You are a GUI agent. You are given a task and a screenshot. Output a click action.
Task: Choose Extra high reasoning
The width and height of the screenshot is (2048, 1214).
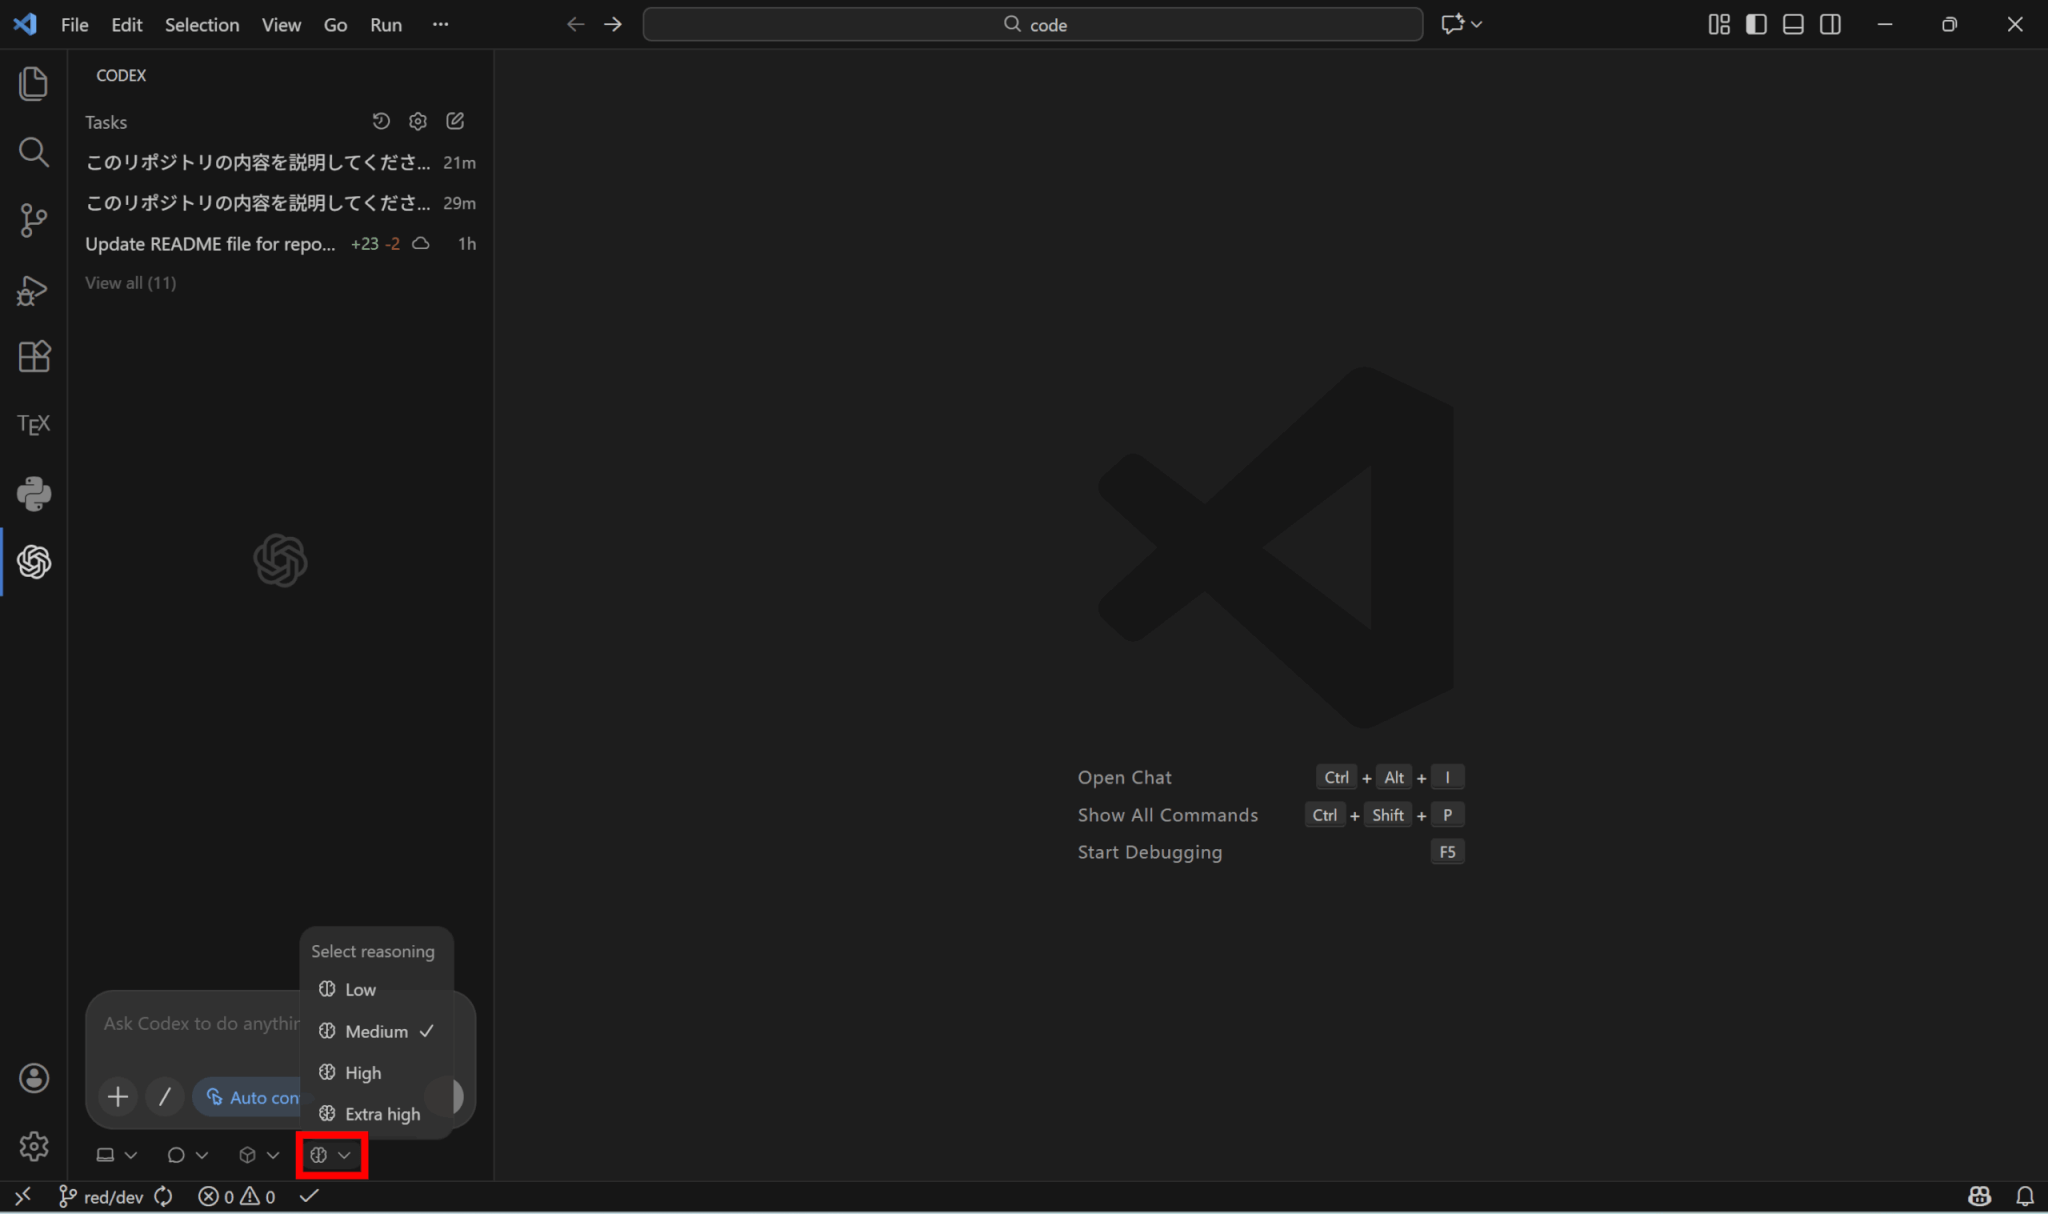pyautogui.click(x=382, y=1114)
